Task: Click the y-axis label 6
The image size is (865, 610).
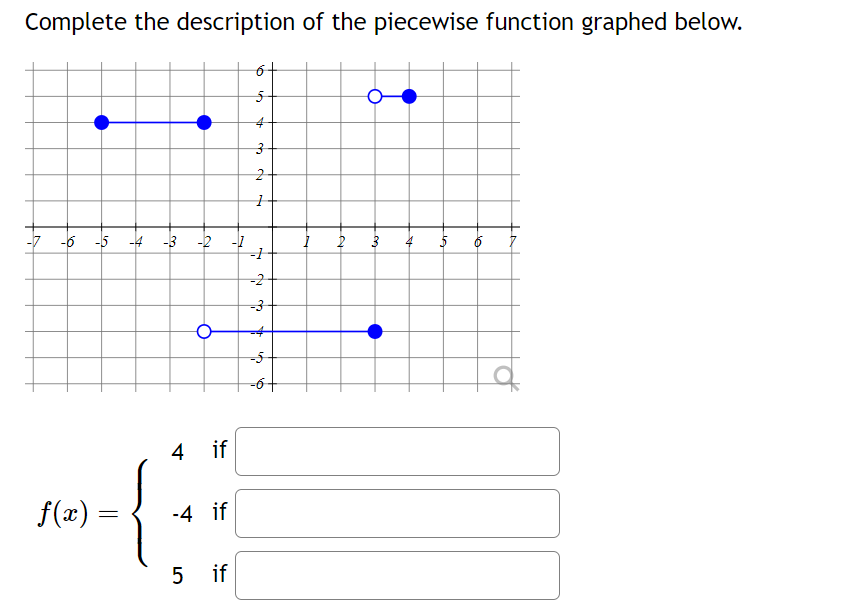Action: 259,70
